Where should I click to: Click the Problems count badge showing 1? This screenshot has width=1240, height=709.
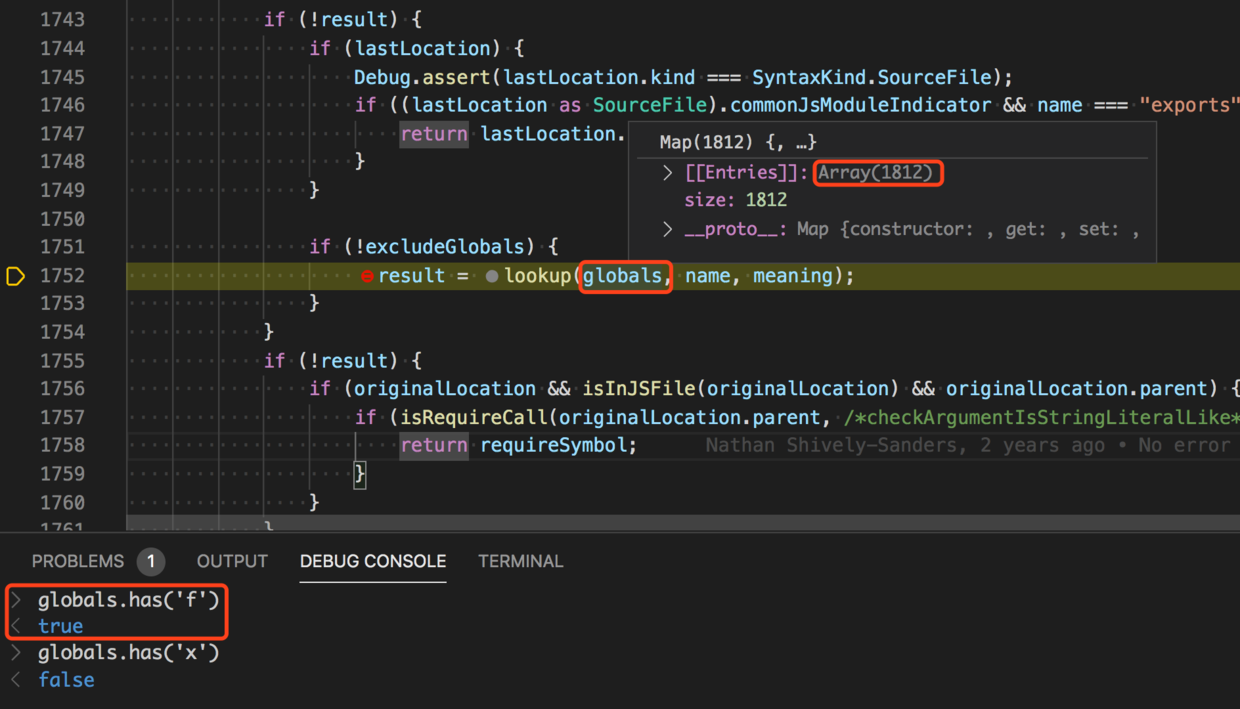pos(151,561)
